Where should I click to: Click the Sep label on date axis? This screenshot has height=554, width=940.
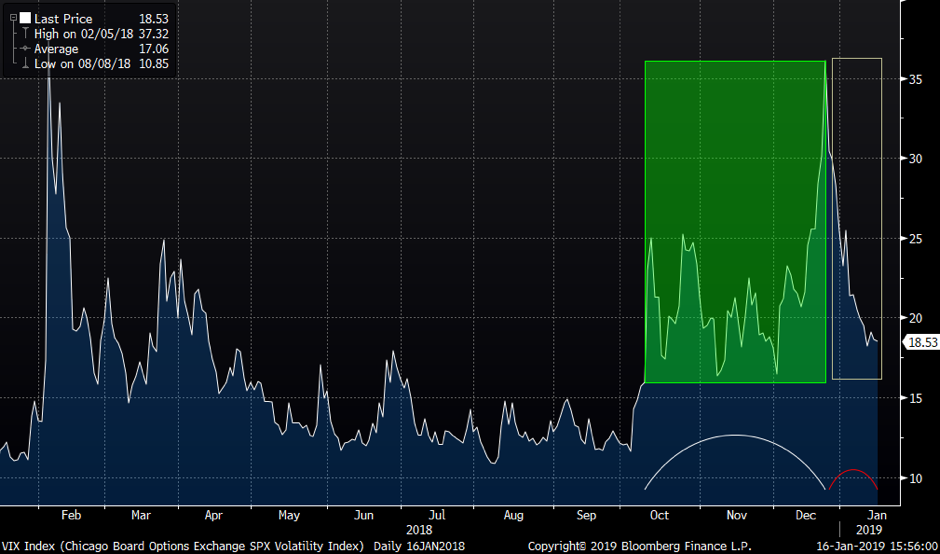[x=588, y=516]
